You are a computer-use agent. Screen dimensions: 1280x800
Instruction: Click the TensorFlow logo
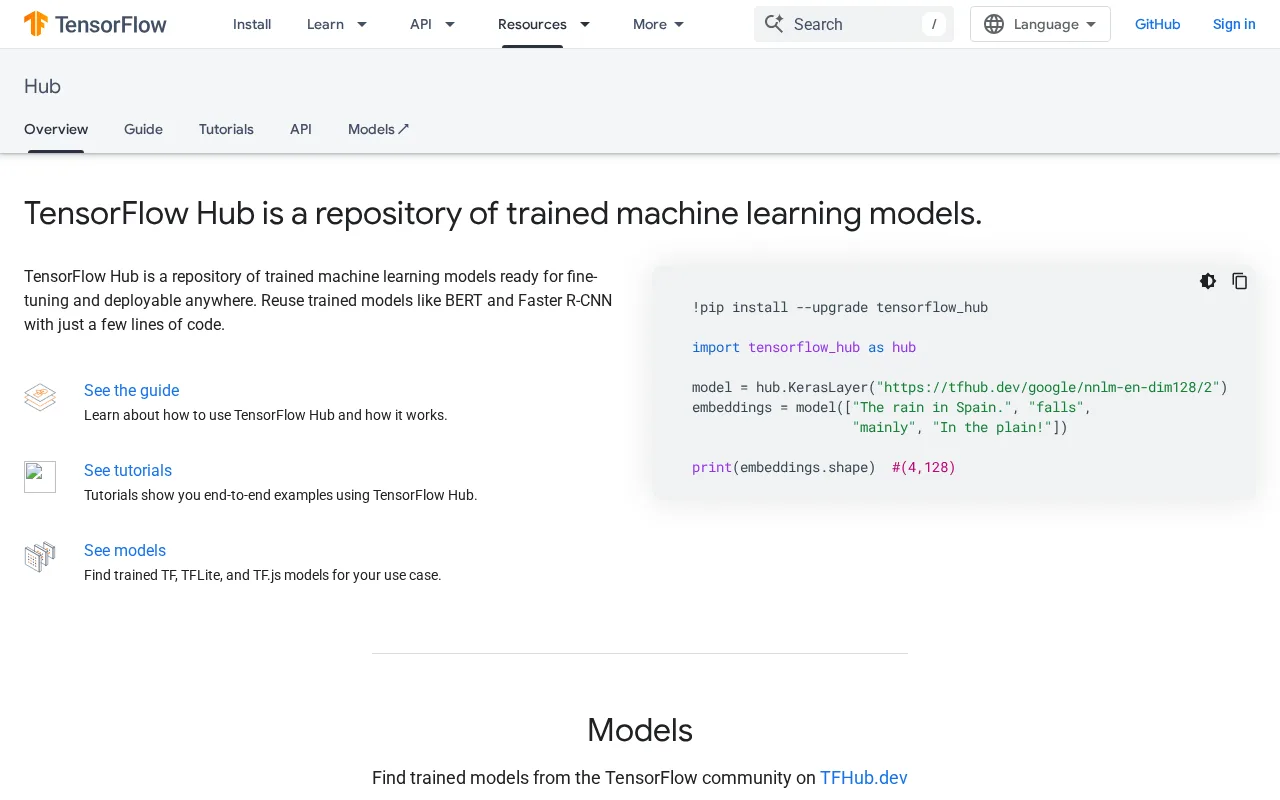pos(95,24)
